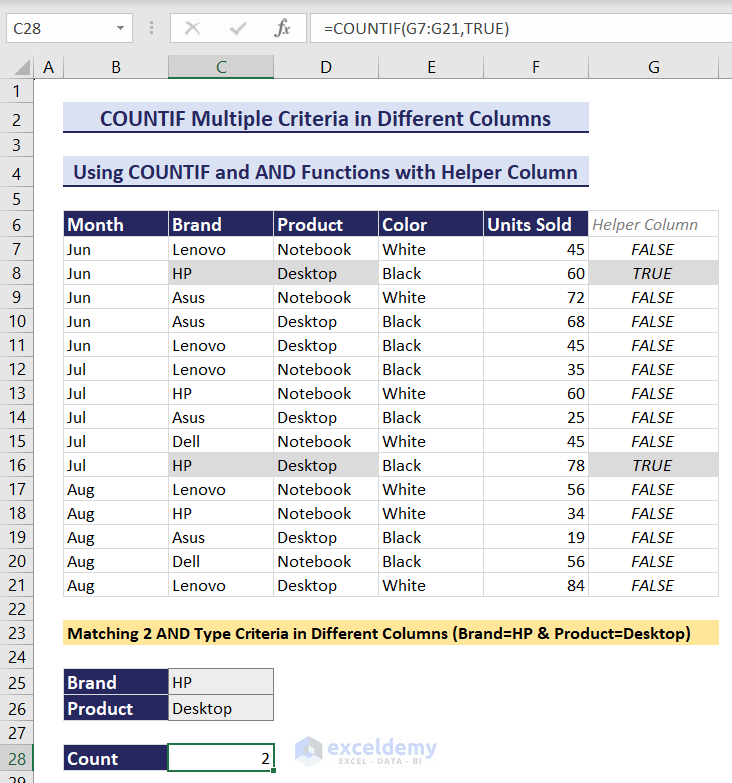
Task: Click 'Dell' brand cell in row 20
Action: pyautogui.click(x=221, y=561)
